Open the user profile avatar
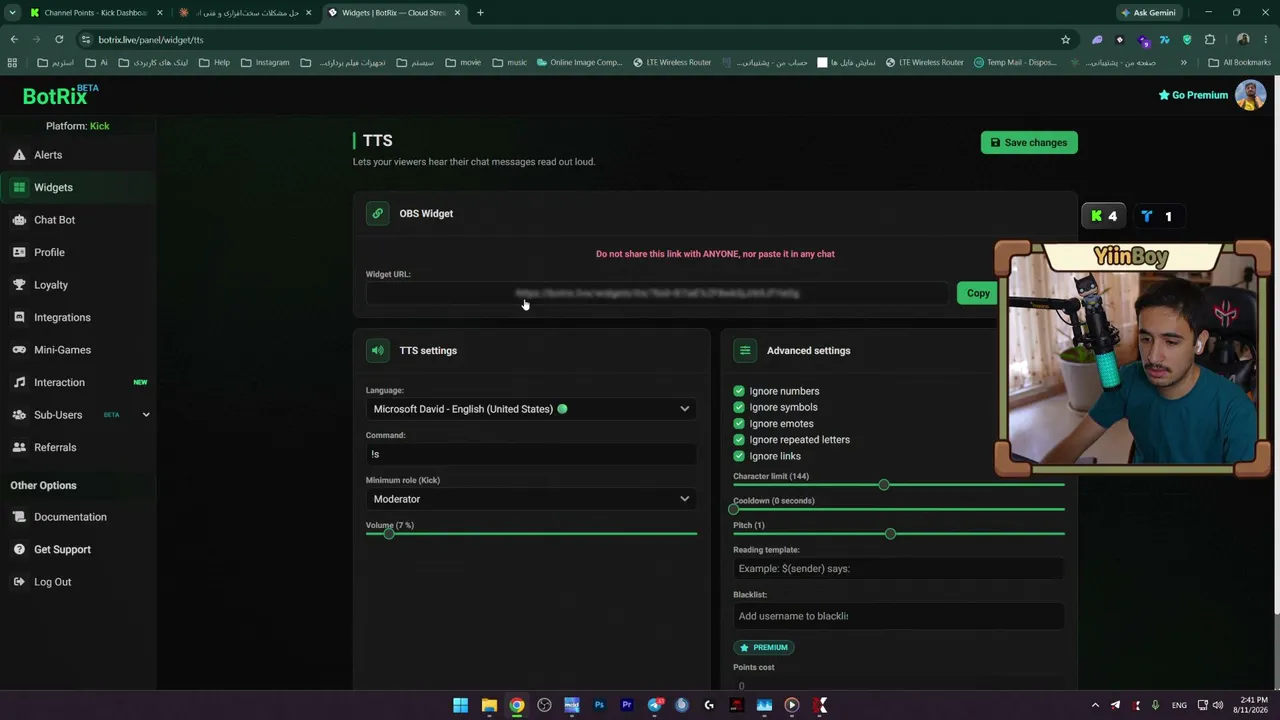Screen dimensions: 1280x720 (1250, 95)
